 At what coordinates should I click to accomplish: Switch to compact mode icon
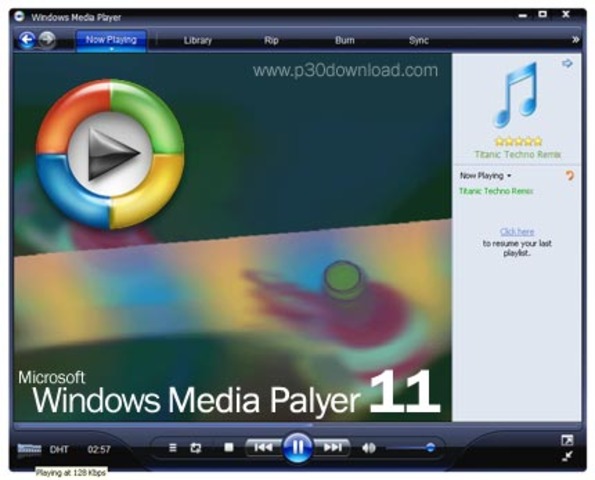point(567,456)
